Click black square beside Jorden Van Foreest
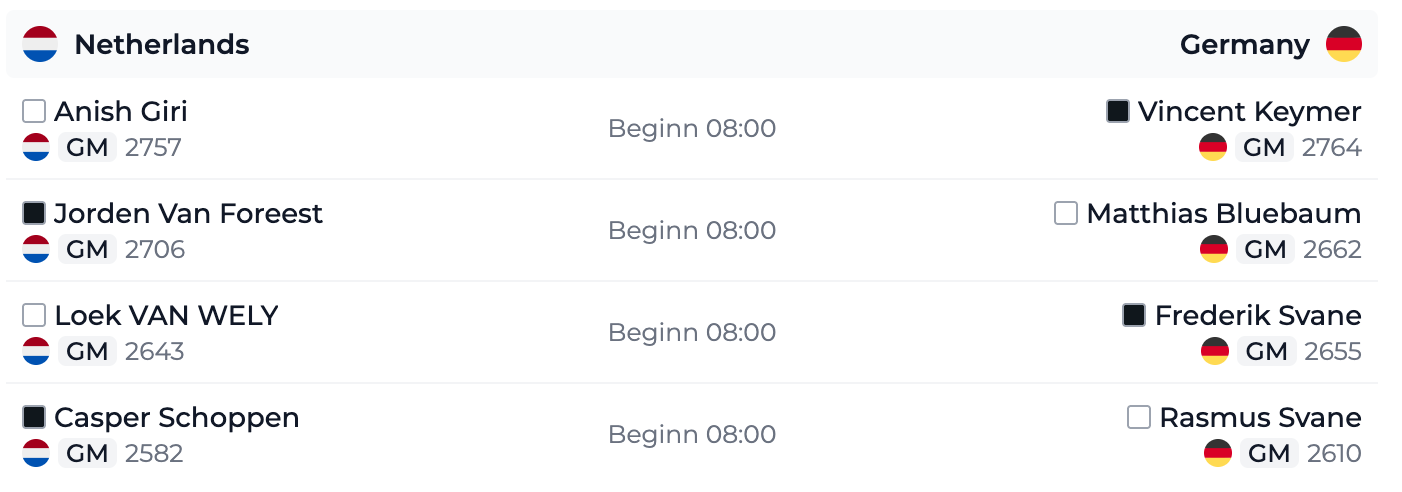 click(34, 213)
